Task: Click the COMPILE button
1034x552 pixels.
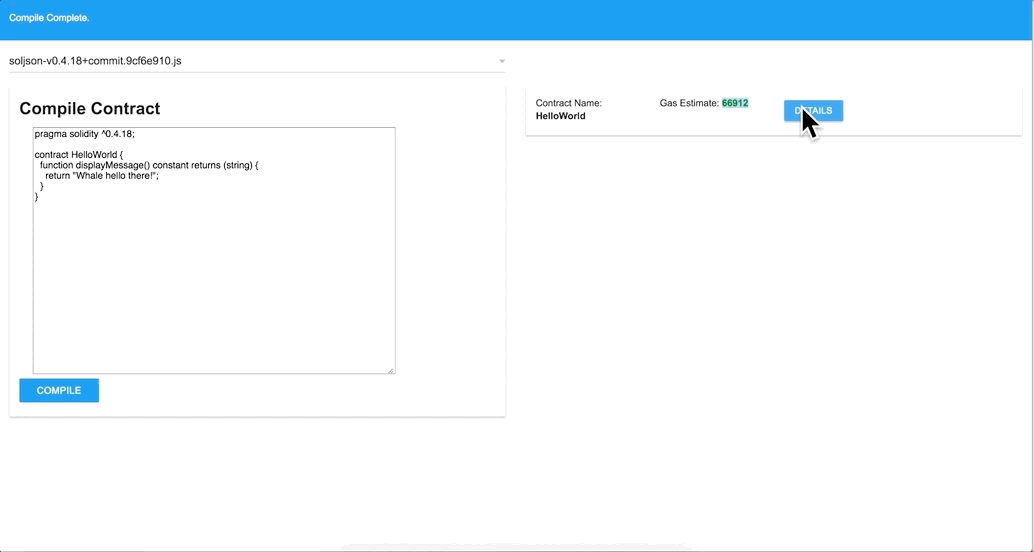Action: 59,390
